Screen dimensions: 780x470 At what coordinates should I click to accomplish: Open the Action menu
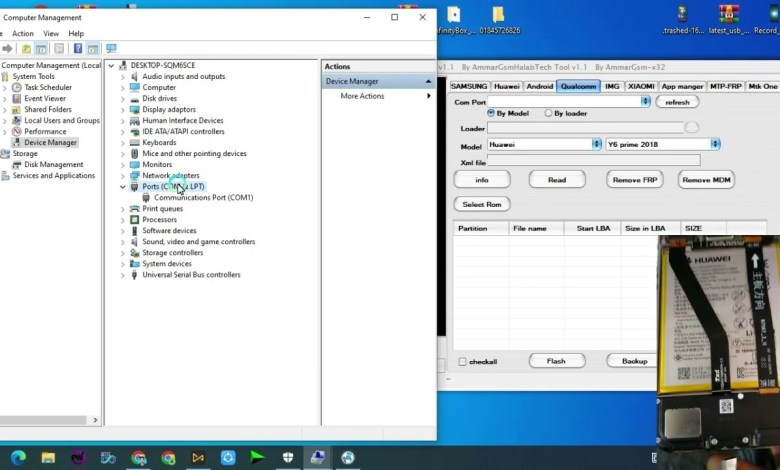[22, 33]
